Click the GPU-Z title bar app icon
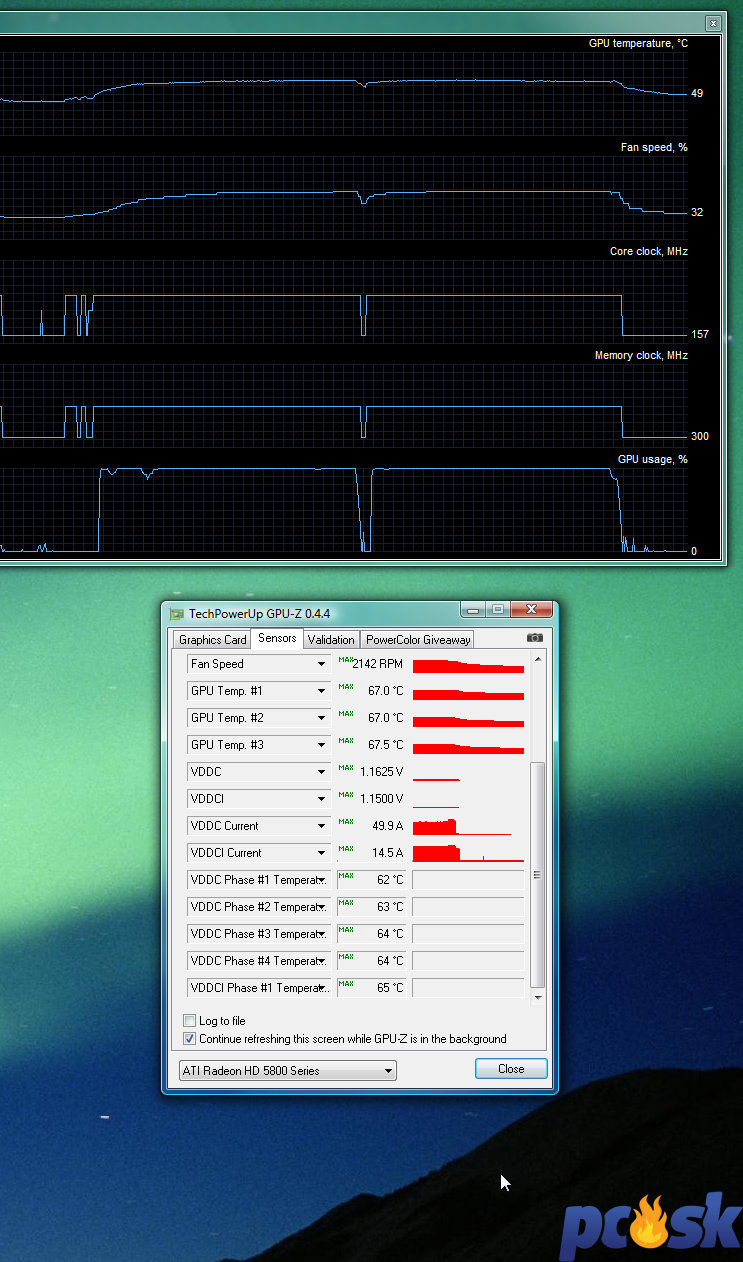 pos(177,614)
